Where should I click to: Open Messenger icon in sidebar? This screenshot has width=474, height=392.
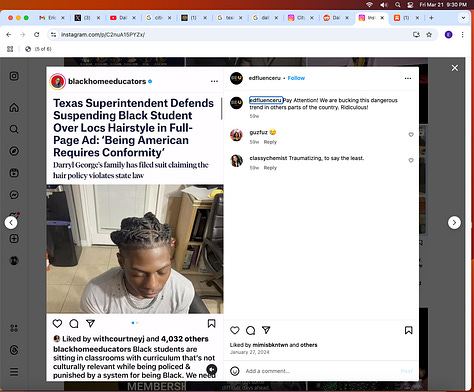pos(14,195)
